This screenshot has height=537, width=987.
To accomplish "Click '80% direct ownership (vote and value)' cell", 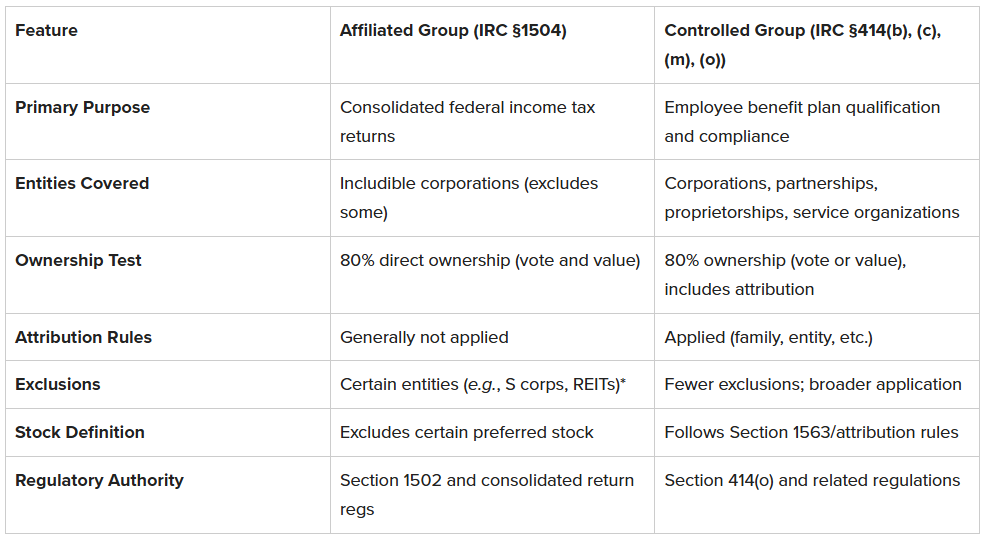I will [489, 261].
